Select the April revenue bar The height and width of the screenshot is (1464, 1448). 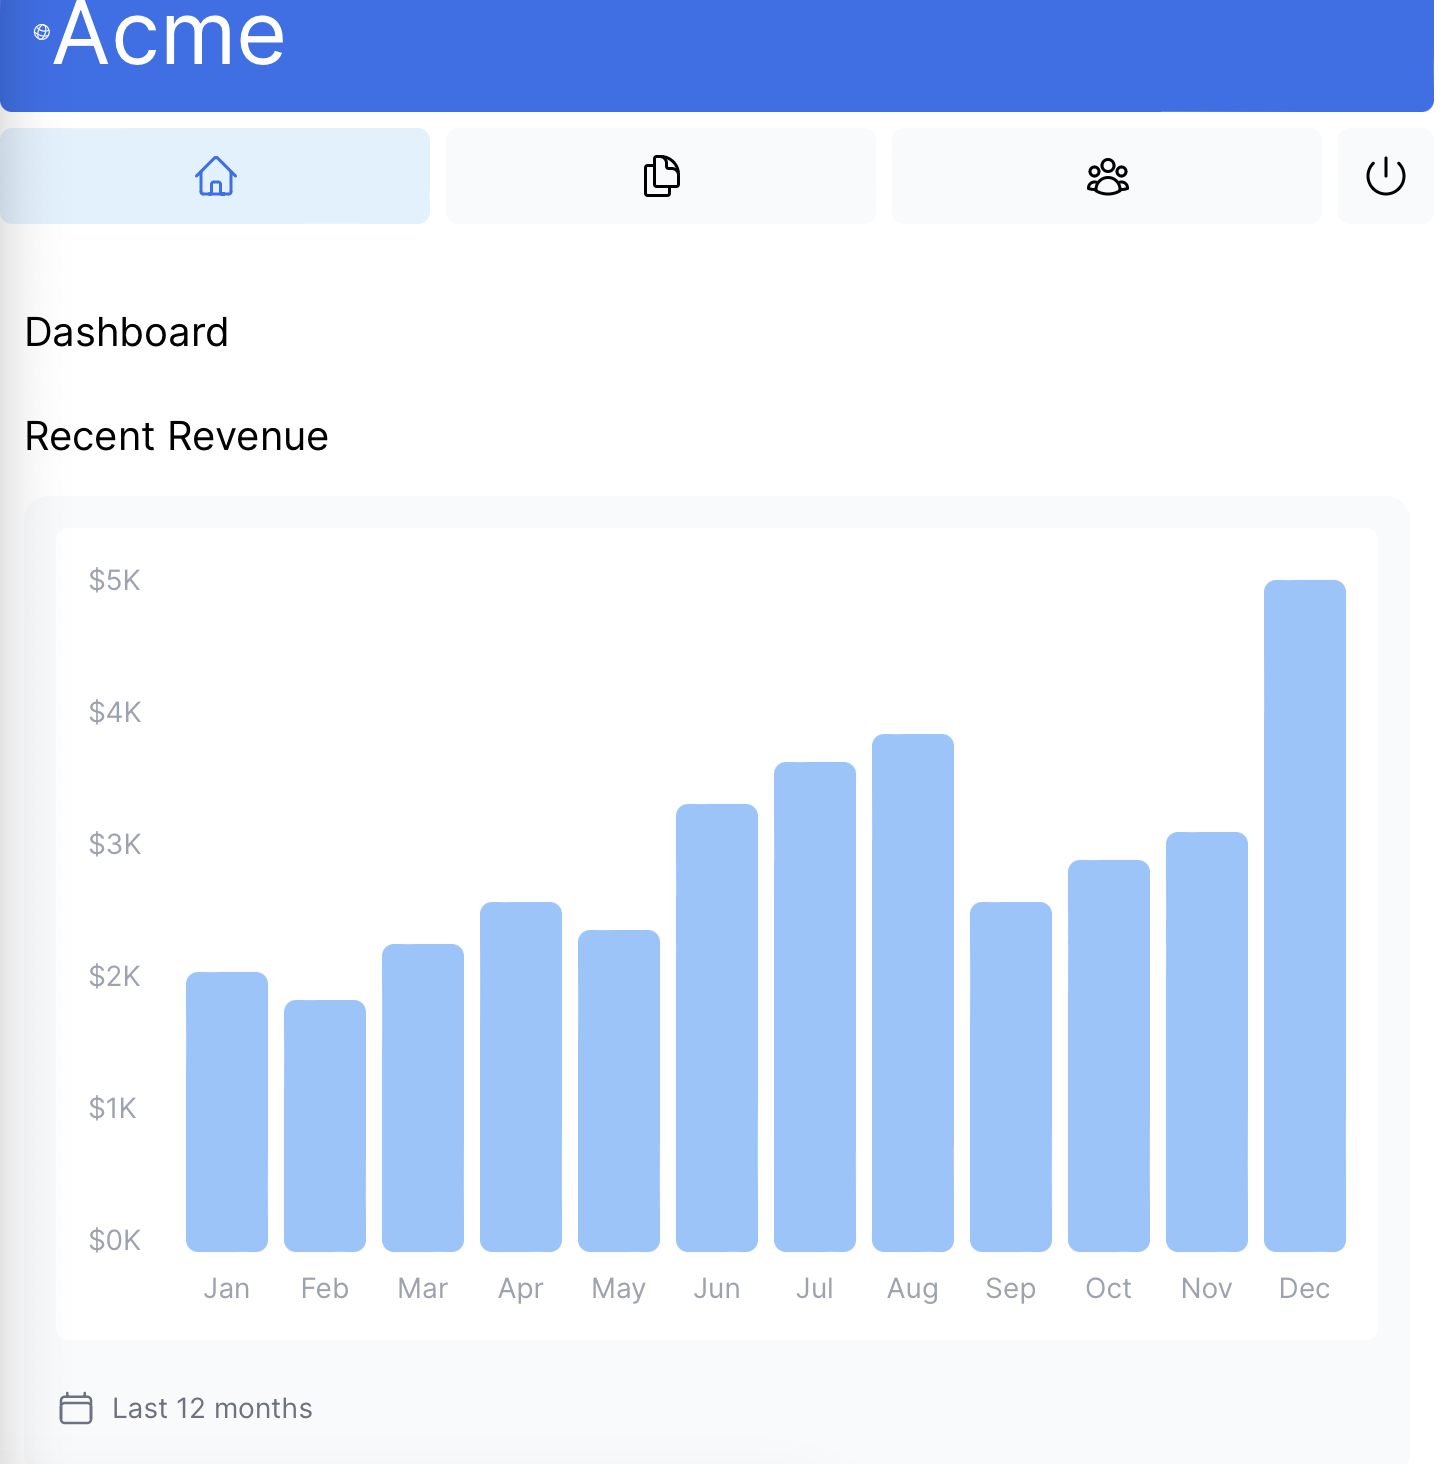click(x=521, y=1076)
